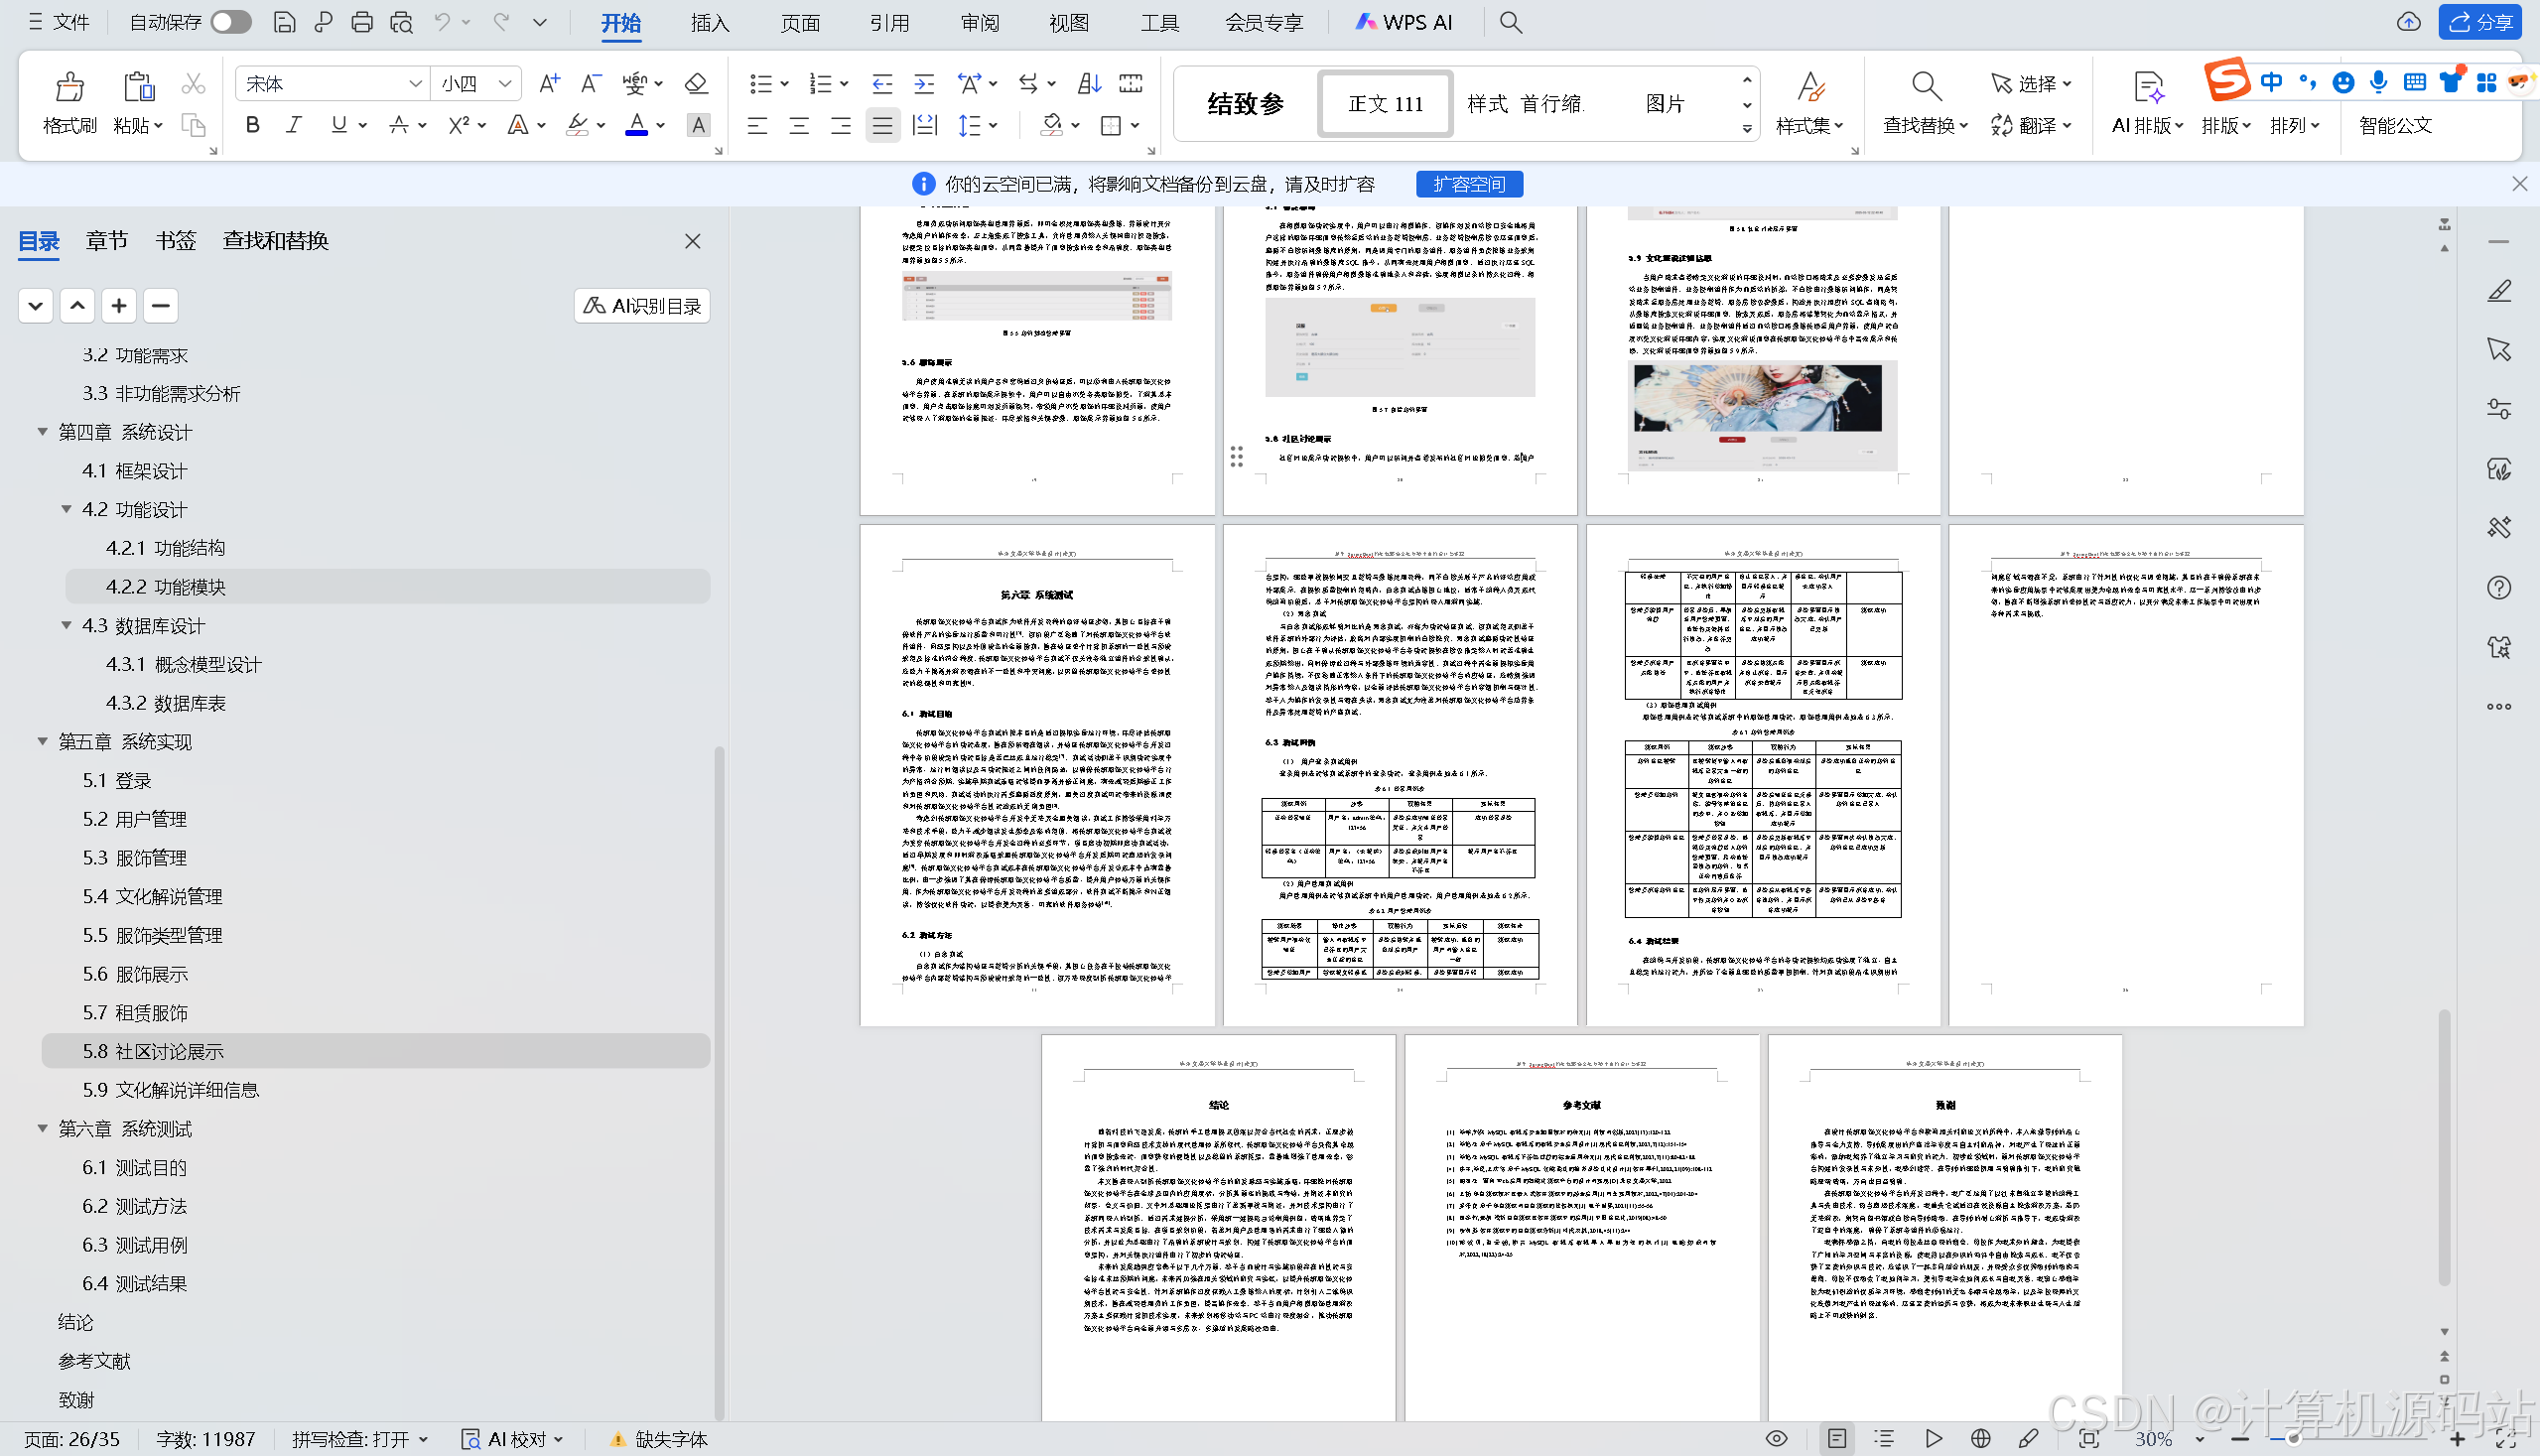Click the 扩容空间 button
The height and width of the screenshot is (1456, 2540).
click(1468, 184)
